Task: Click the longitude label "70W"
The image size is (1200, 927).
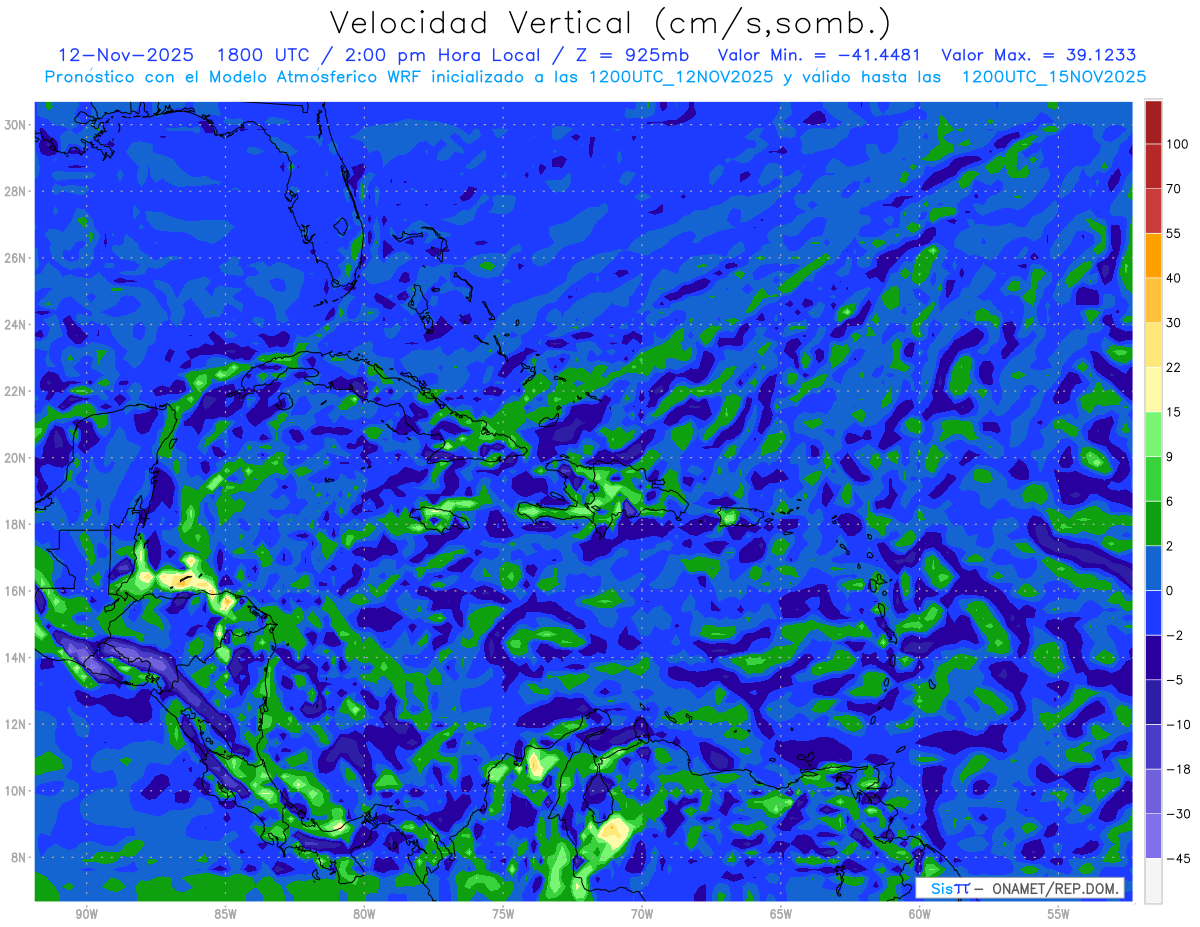Action: tap(642, 914)
